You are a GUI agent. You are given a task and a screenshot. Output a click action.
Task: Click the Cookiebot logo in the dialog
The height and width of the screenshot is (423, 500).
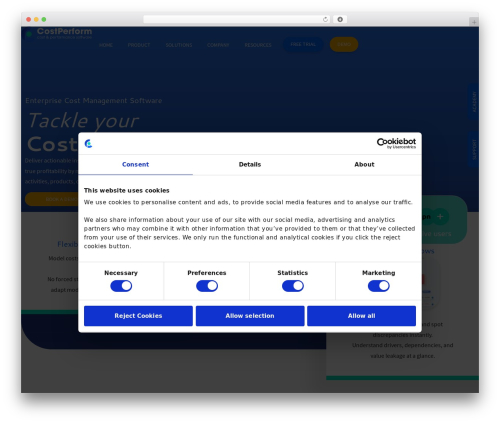pyautogui.click(x=396, y=143)
